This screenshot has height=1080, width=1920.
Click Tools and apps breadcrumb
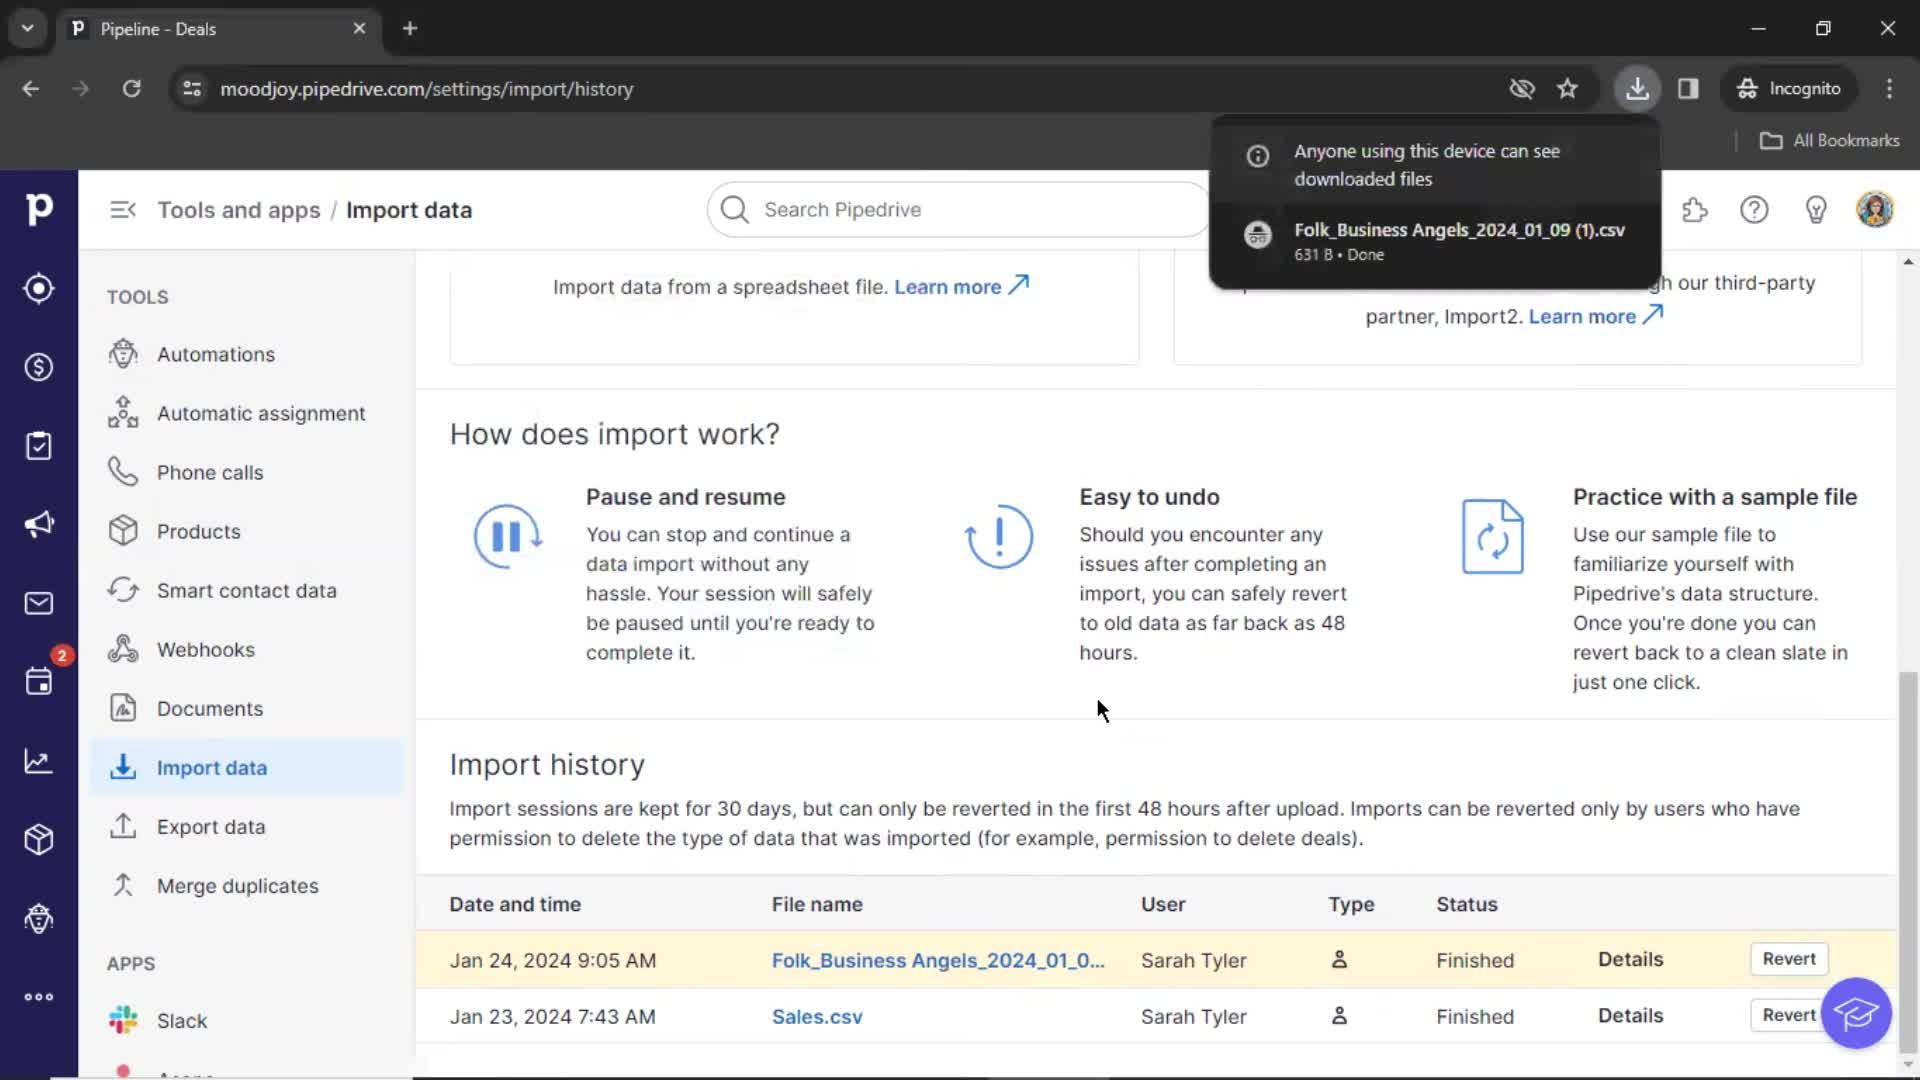238,210
